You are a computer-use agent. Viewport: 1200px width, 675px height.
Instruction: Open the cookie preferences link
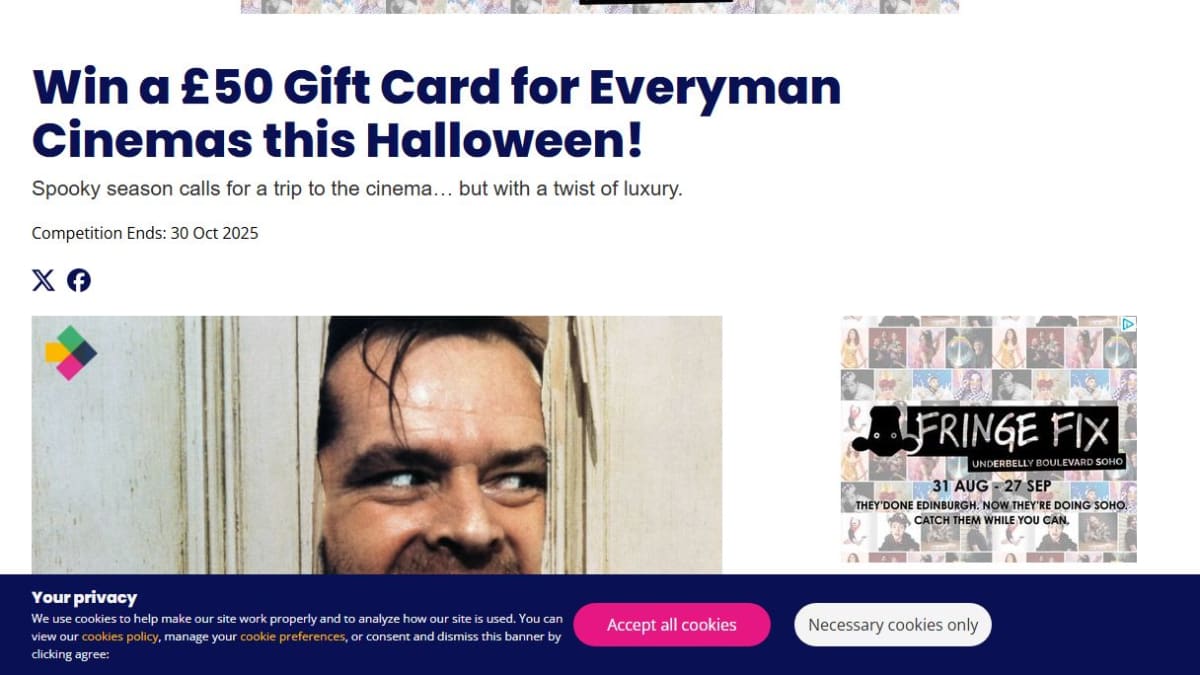point(292,636)
